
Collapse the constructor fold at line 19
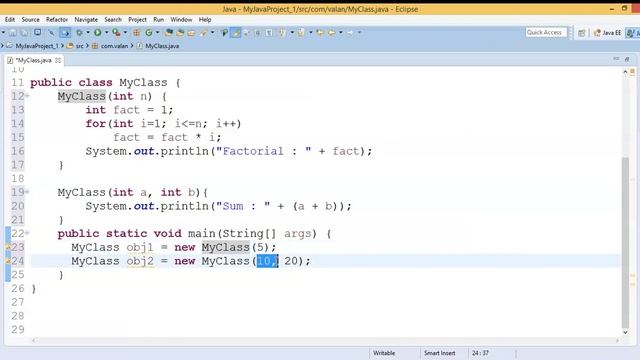coord(27,191)
